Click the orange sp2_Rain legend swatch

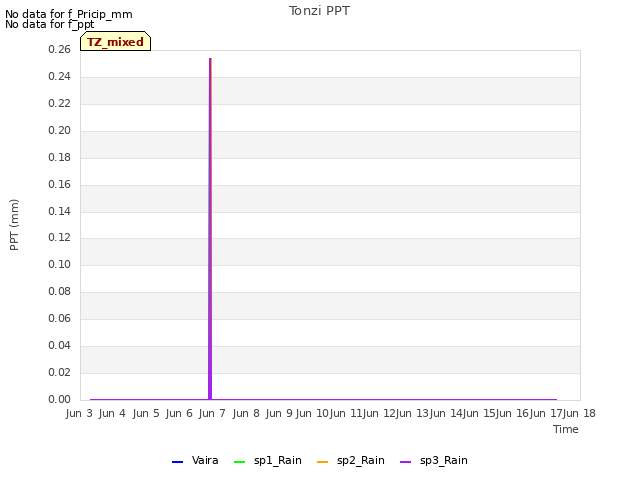322,462
